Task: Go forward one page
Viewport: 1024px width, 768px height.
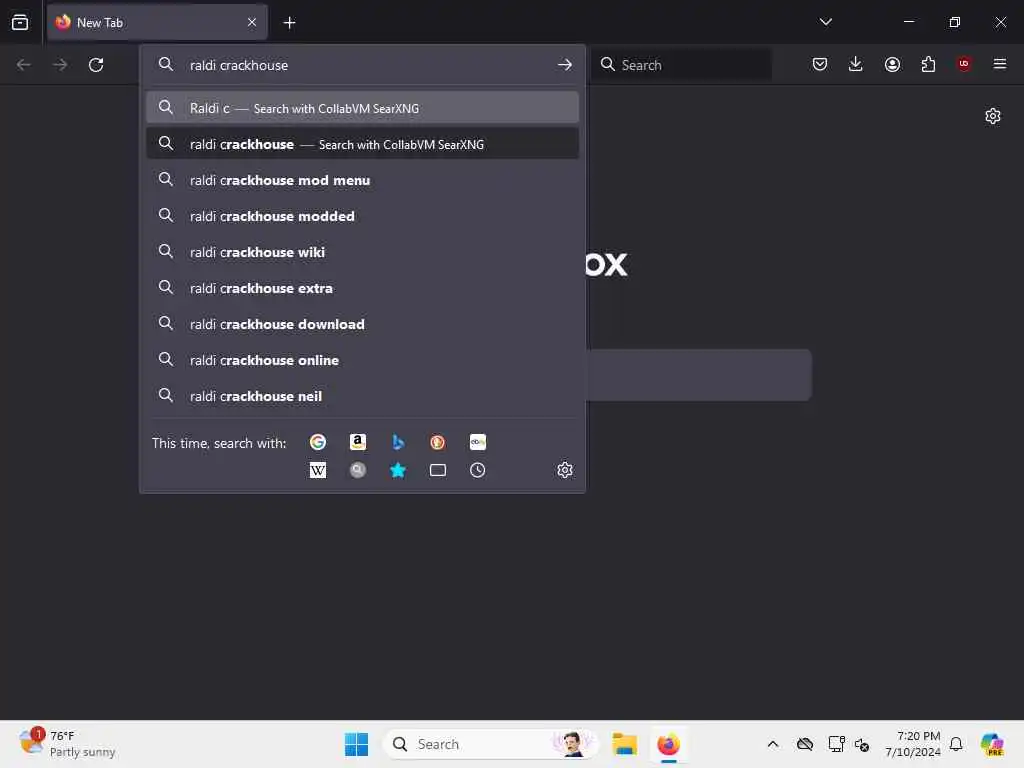Action: 60,65
